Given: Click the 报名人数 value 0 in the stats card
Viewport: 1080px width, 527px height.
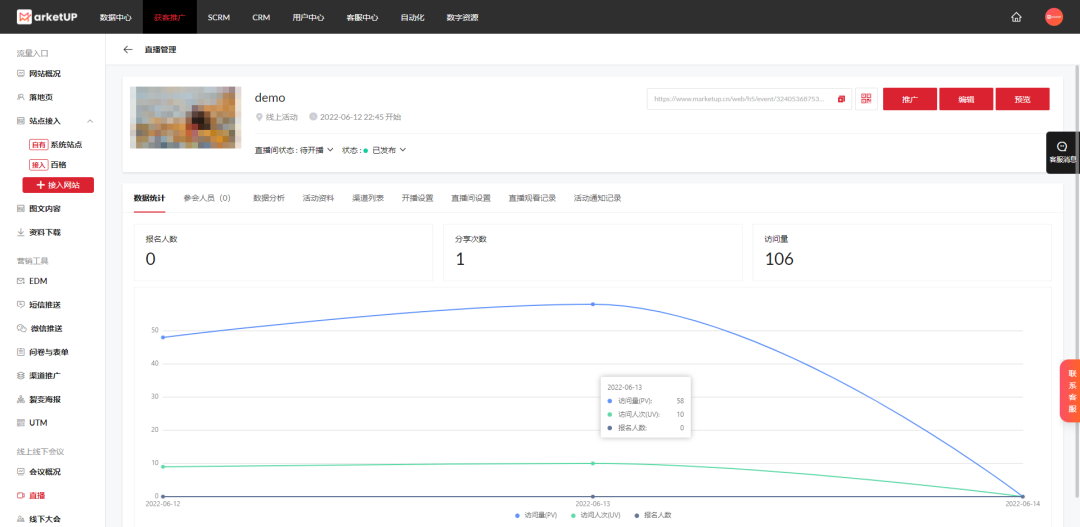Looking at the screenshot, I should [151, 259].
